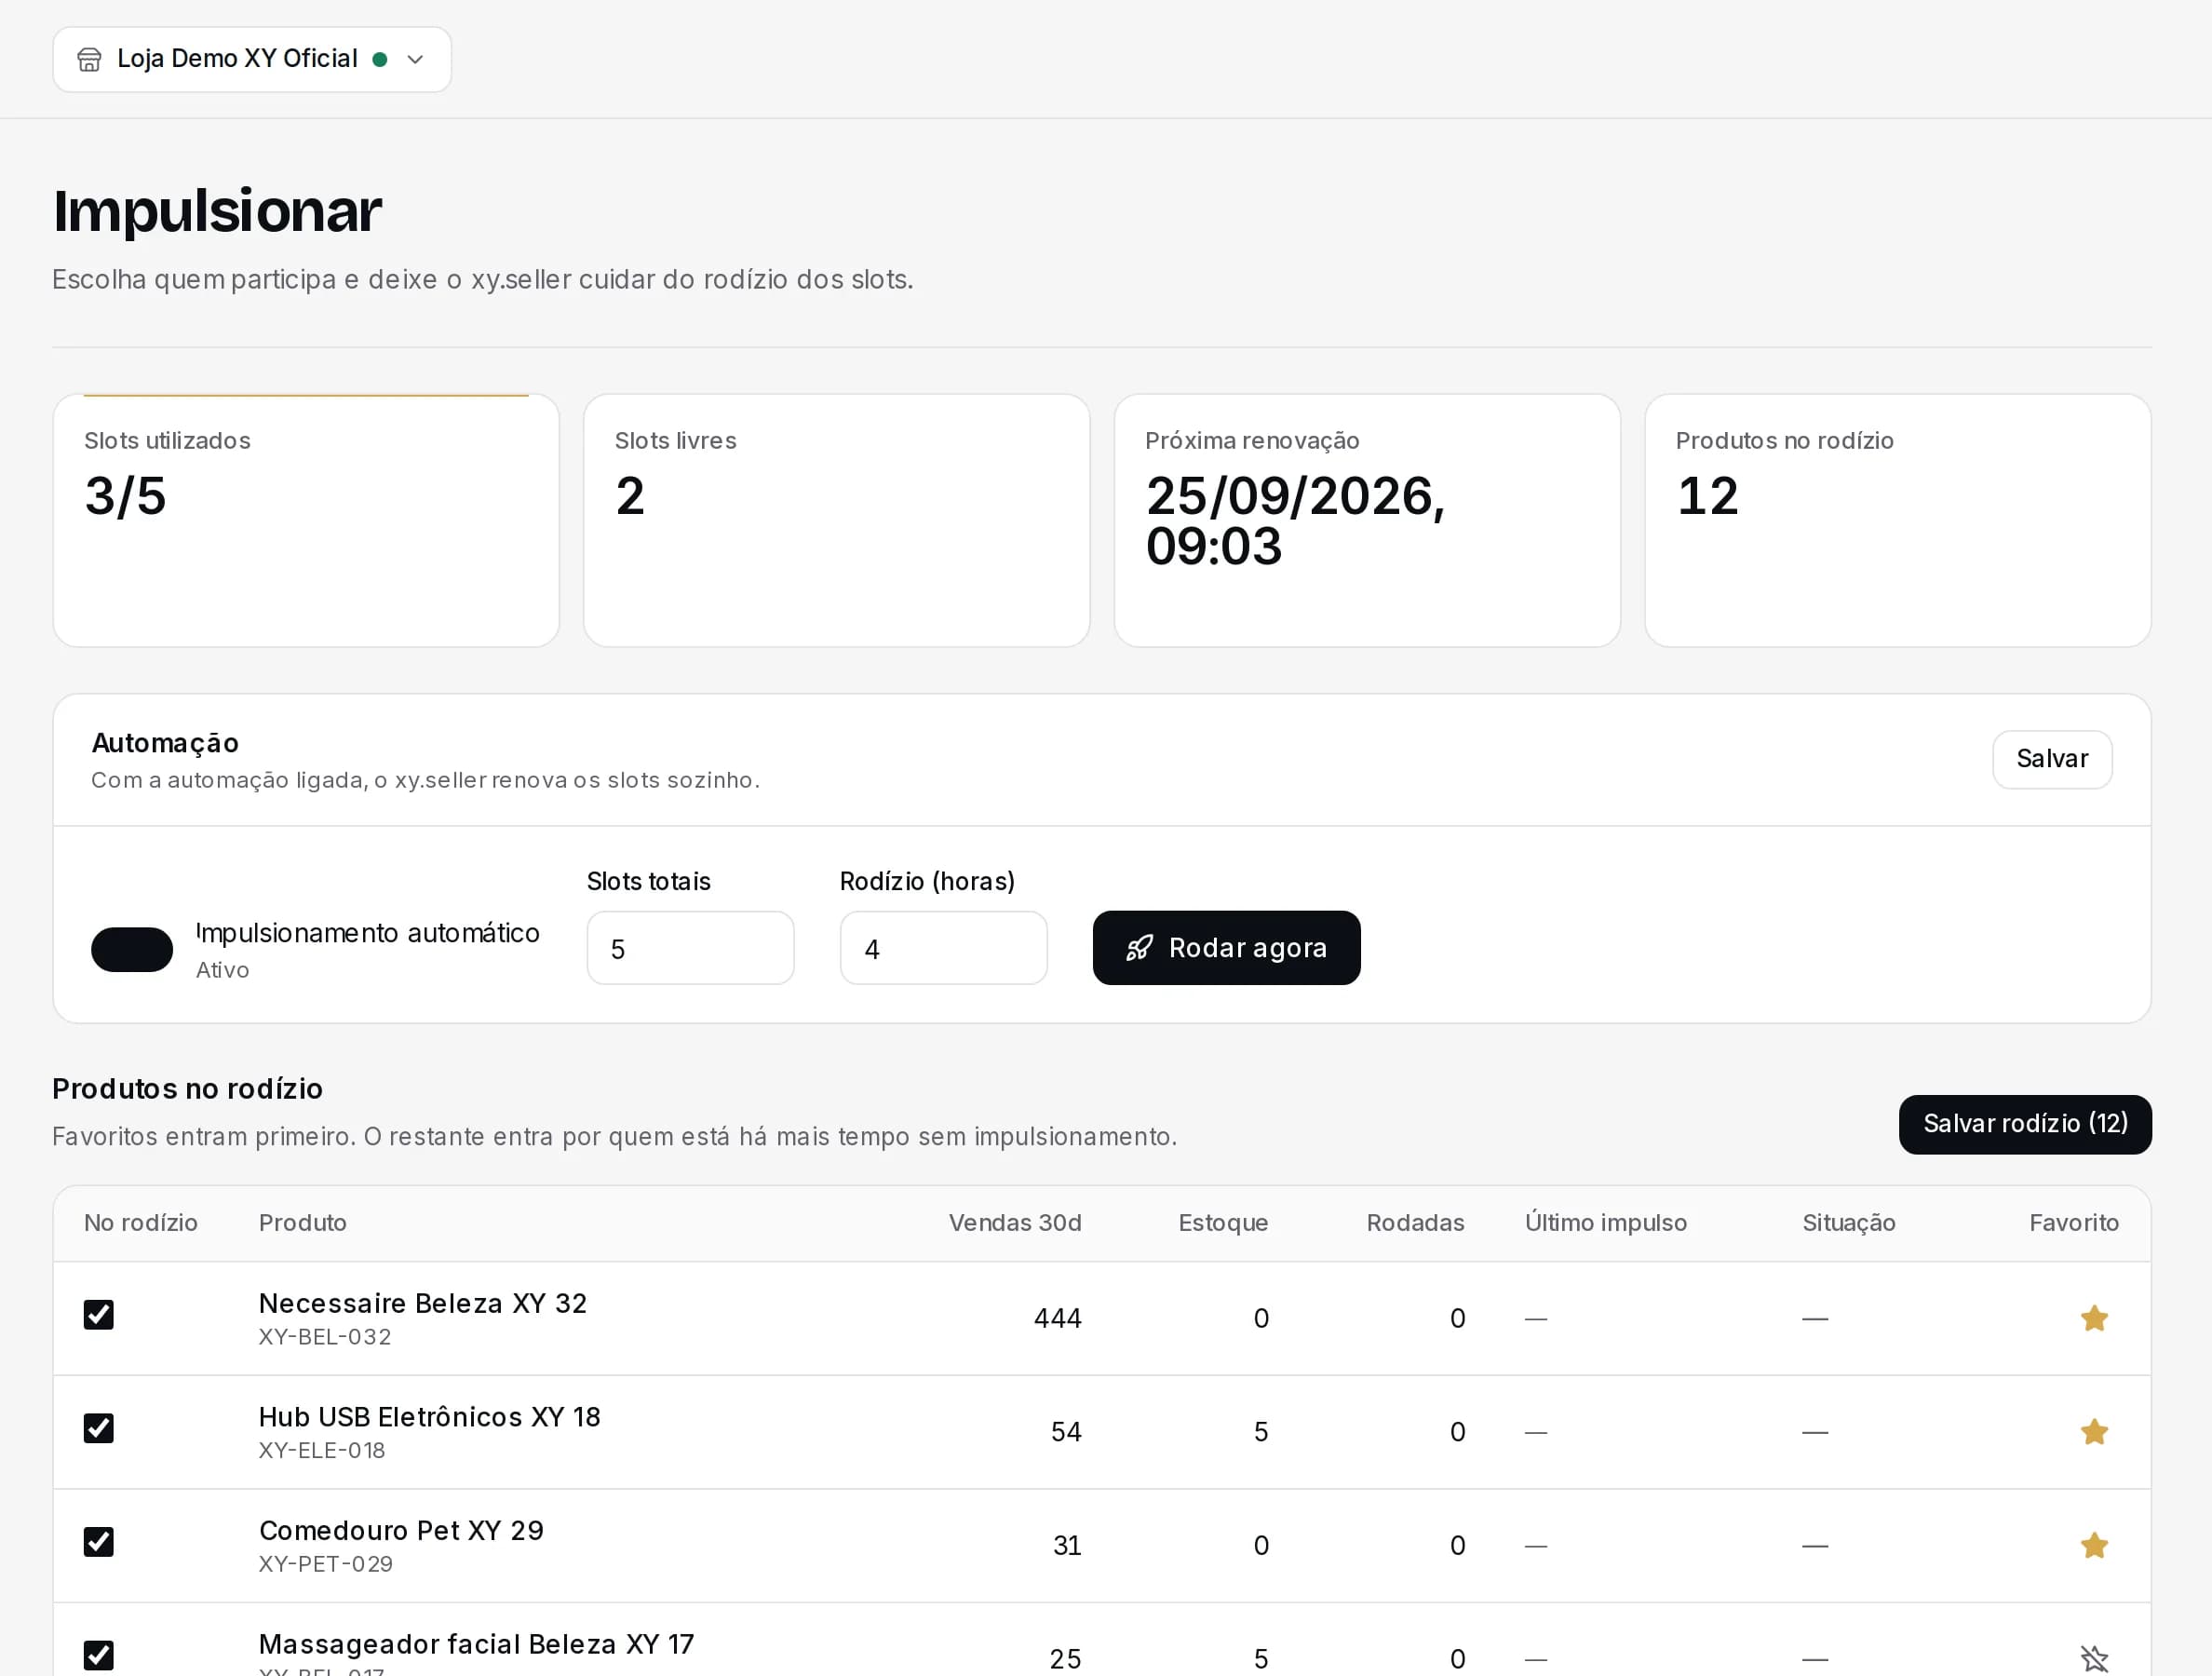Click the 444 sales value
This screenshot has height=1676, width=2212.
tap(1057, 1318)
